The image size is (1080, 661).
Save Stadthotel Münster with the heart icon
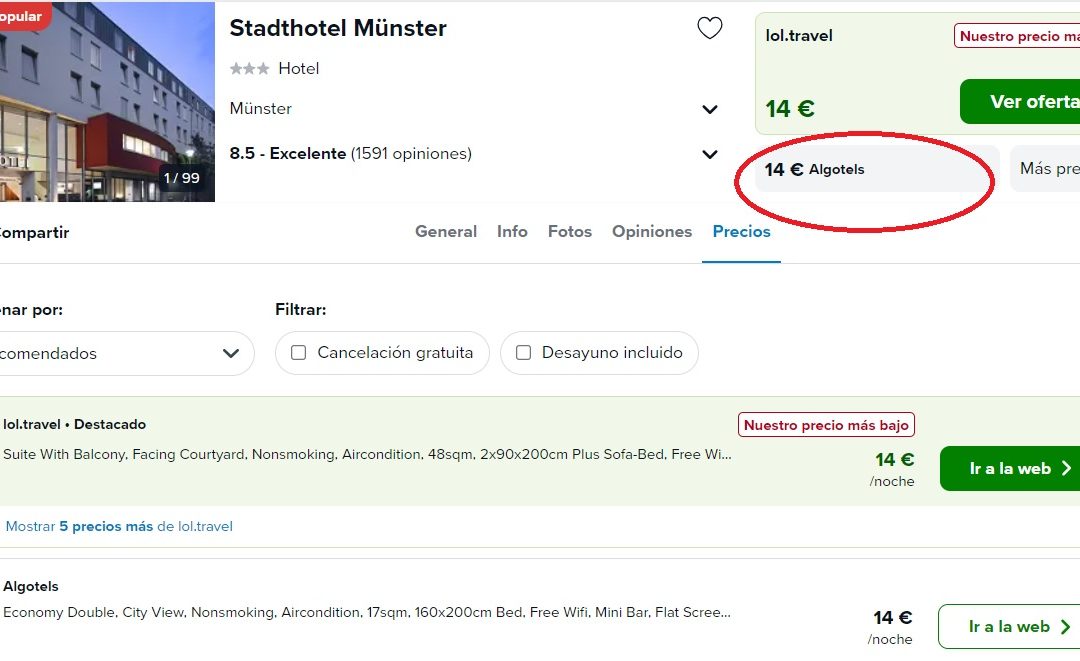709,28
